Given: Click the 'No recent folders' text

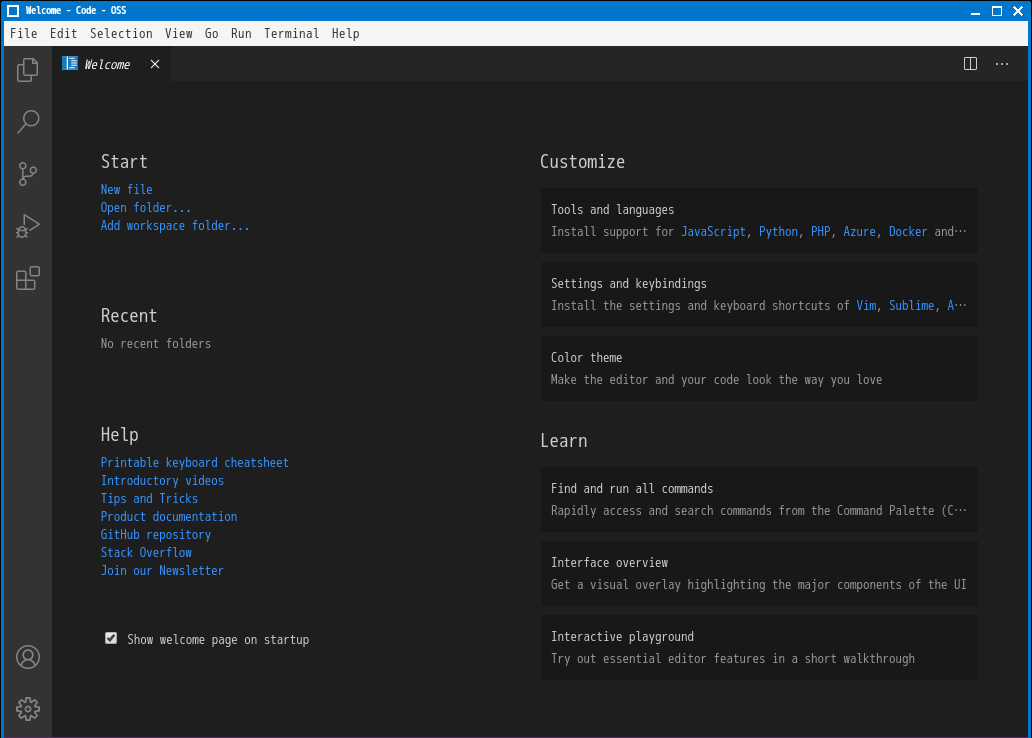Looking at the screenshot, I should [x=156, y=344].
